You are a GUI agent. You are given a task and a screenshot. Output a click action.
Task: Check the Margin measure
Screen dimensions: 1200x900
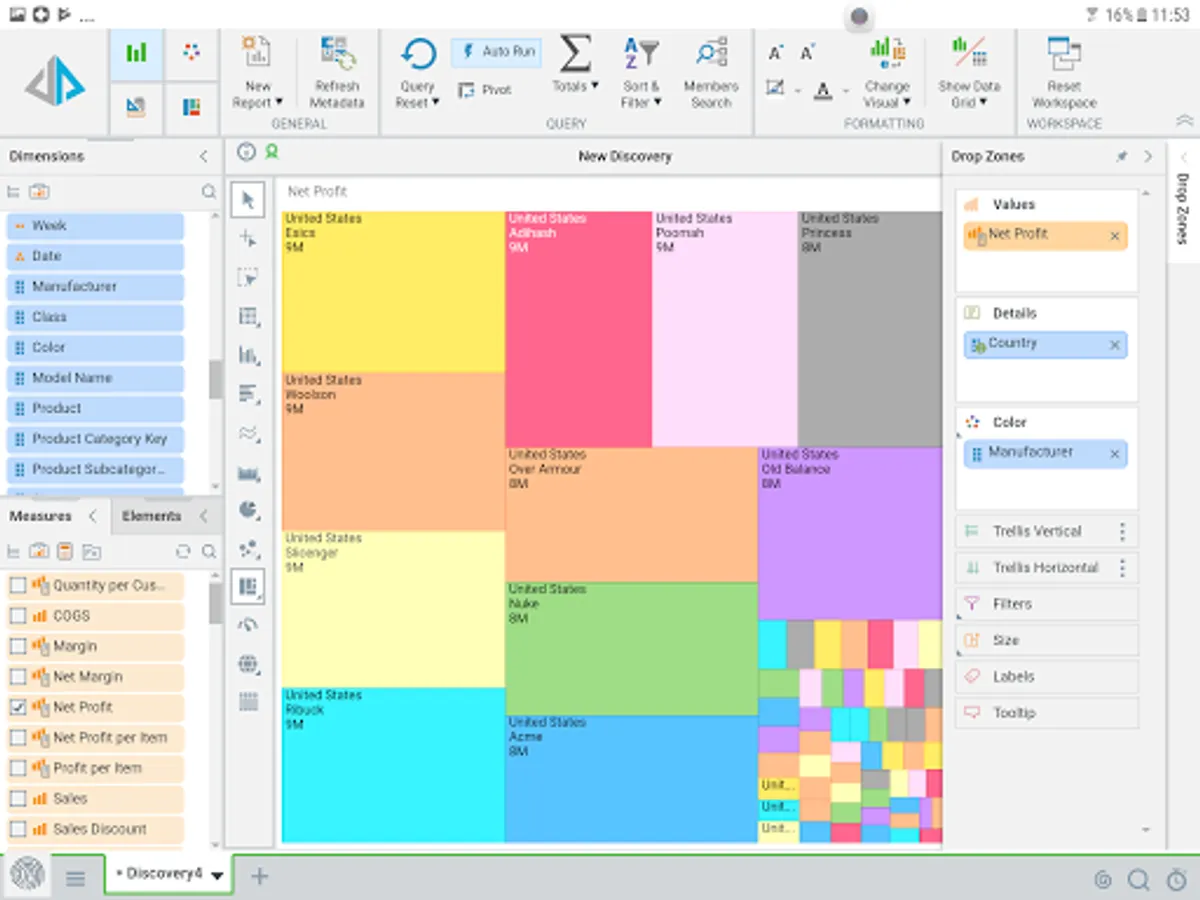(17, 646)
